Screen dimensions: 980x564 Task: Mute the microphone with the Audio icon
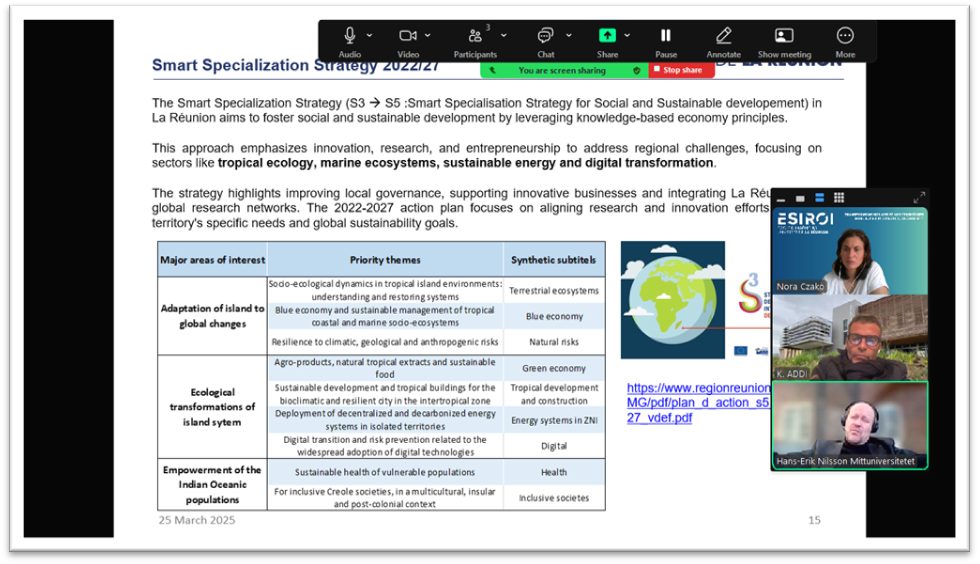point(349,36)
